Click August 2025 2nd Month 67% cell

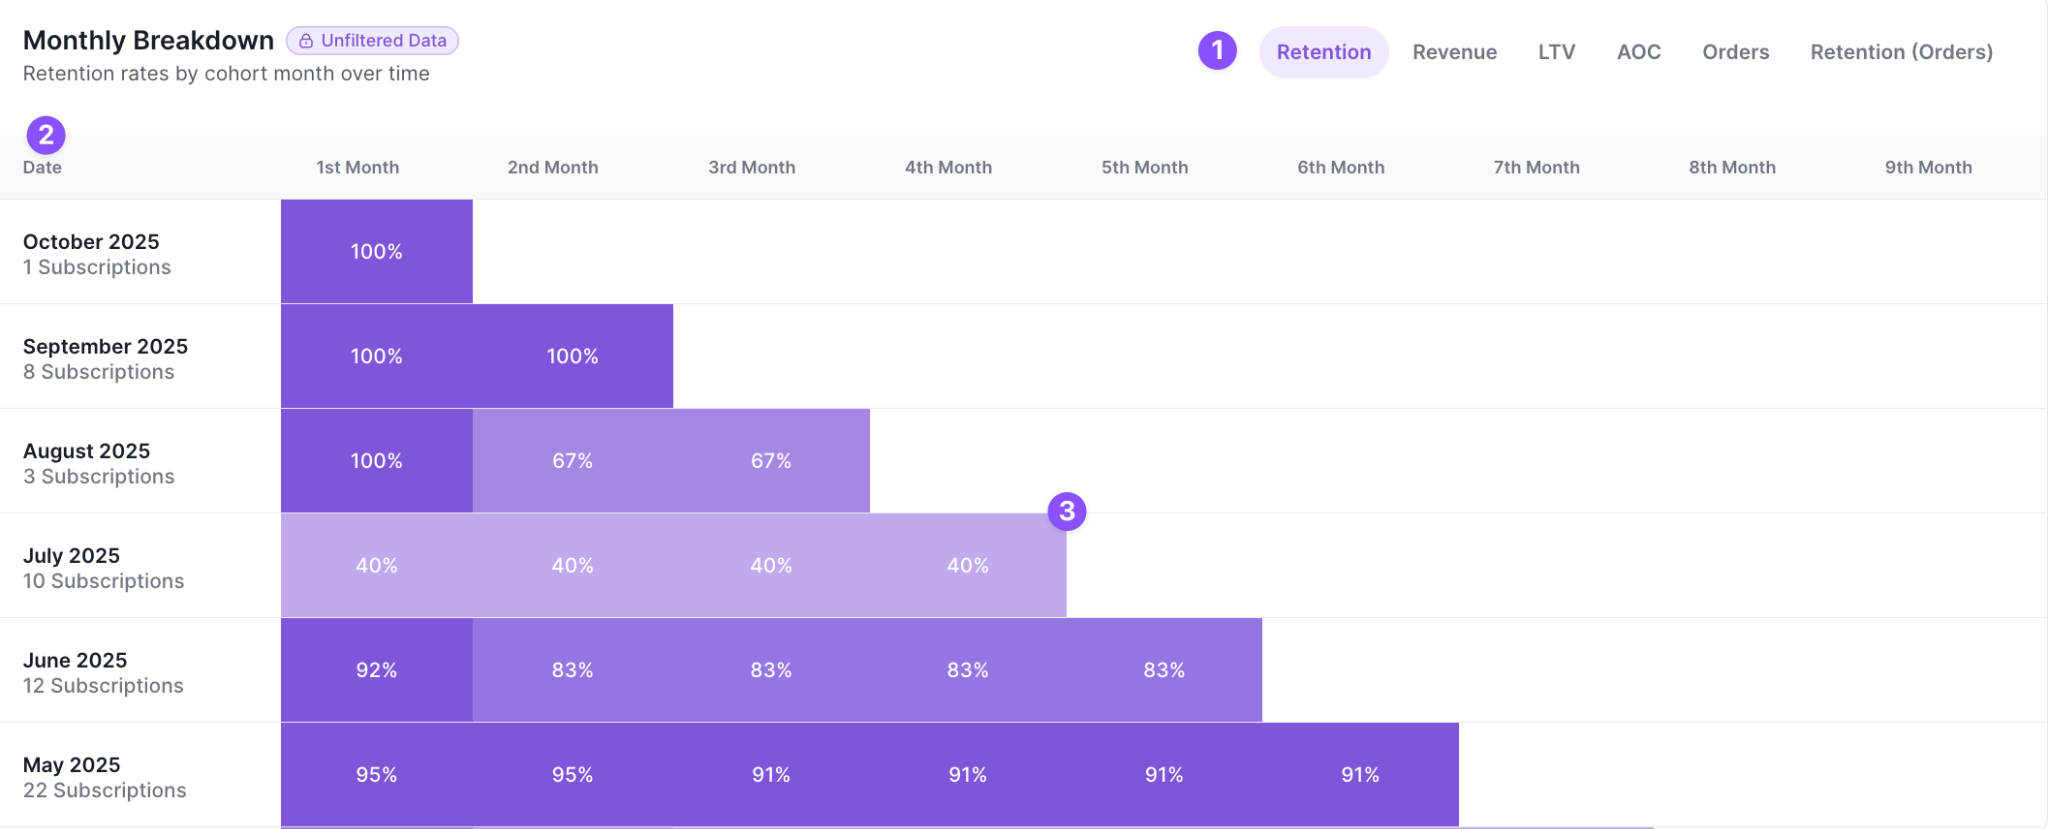(573, 461)
